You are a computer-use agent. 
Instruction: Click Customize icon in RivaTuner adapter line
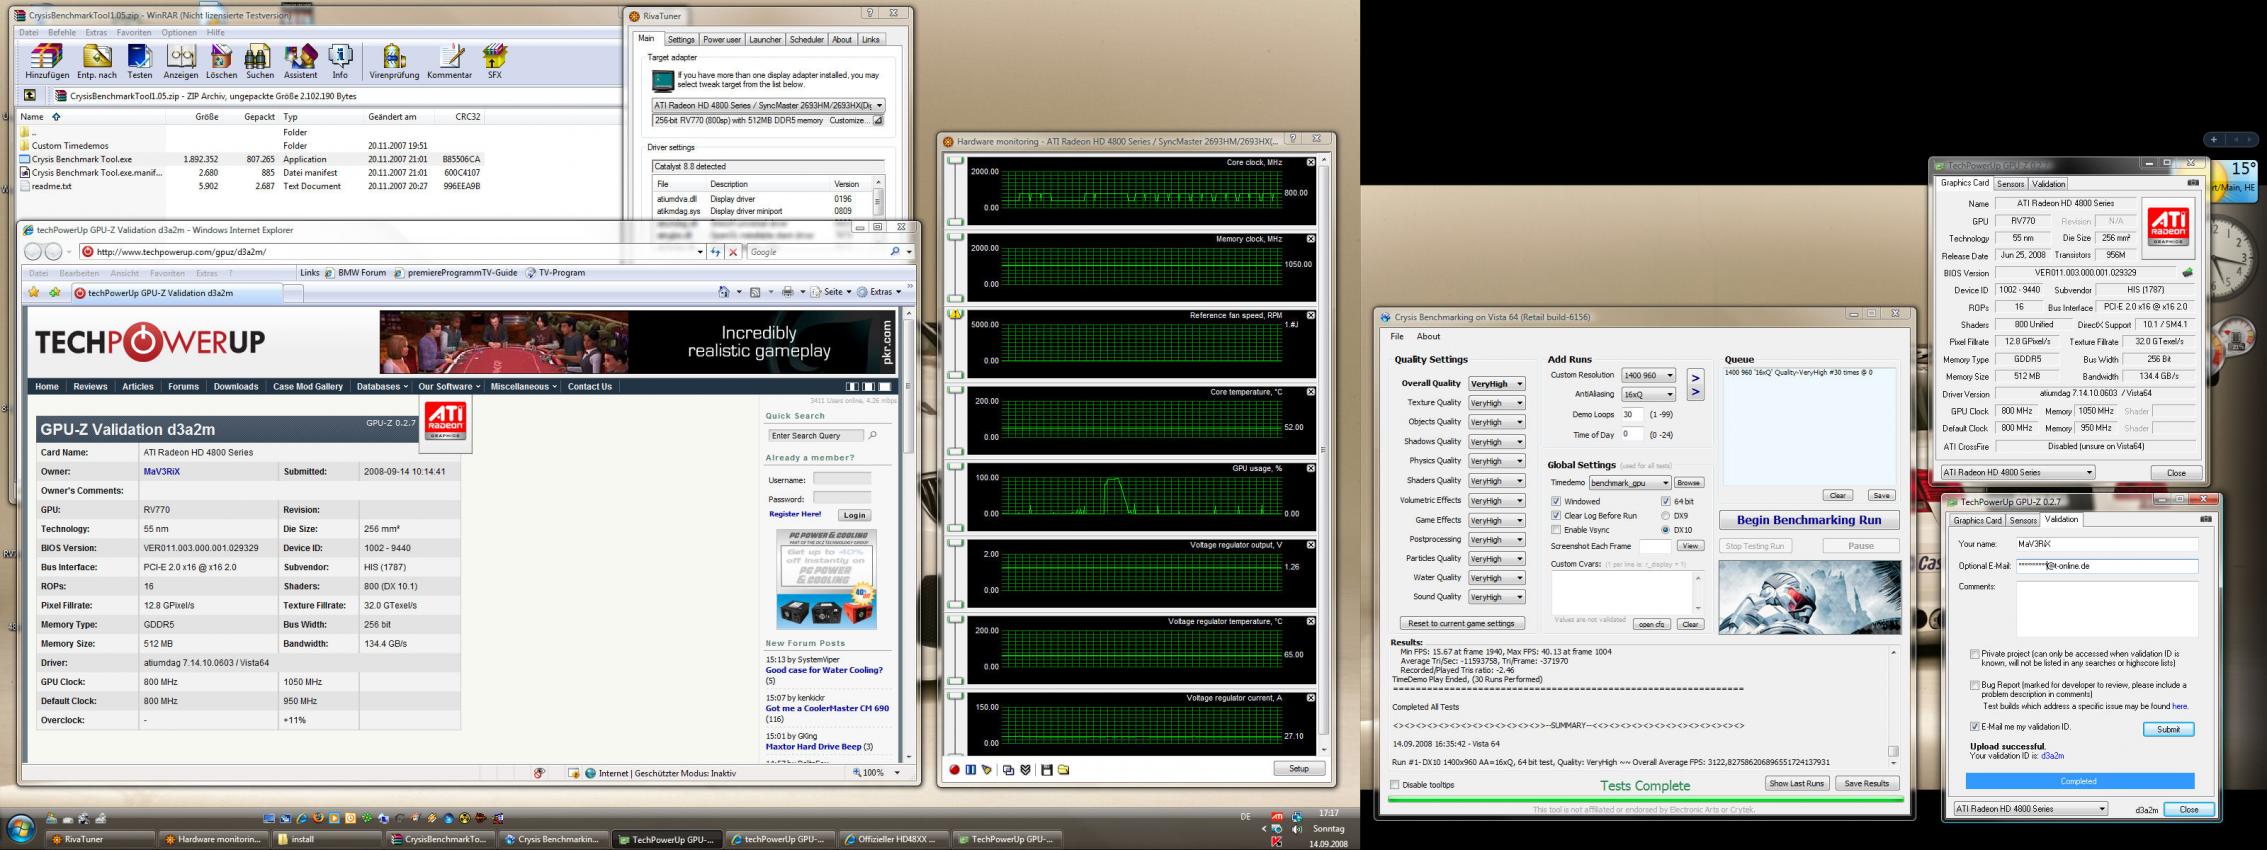pos(878,120)
